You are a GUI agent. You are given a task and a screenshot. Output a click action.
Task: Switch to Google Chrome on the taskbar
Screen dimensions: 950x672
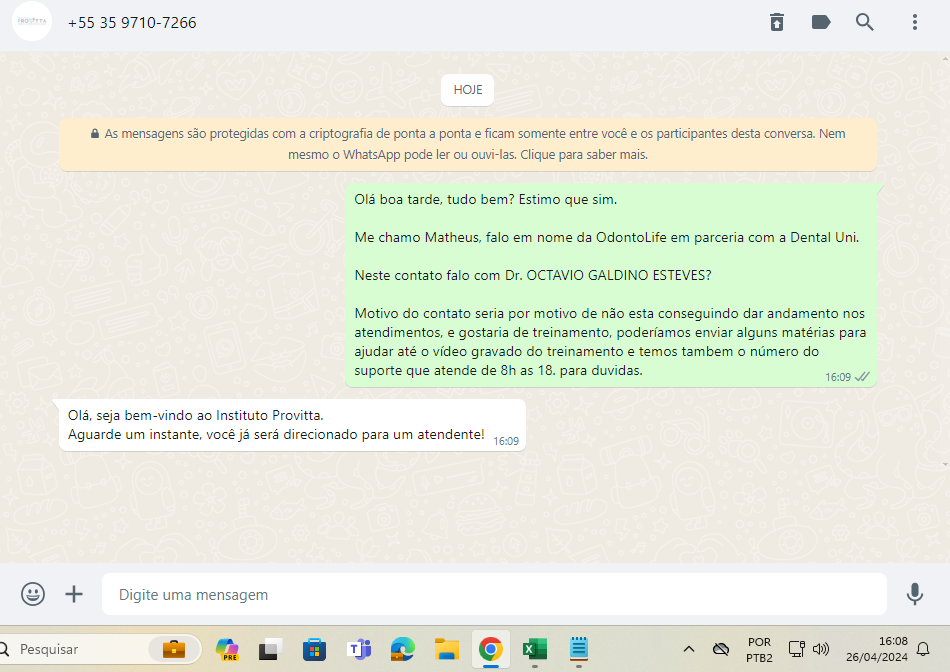click(491, 650)
